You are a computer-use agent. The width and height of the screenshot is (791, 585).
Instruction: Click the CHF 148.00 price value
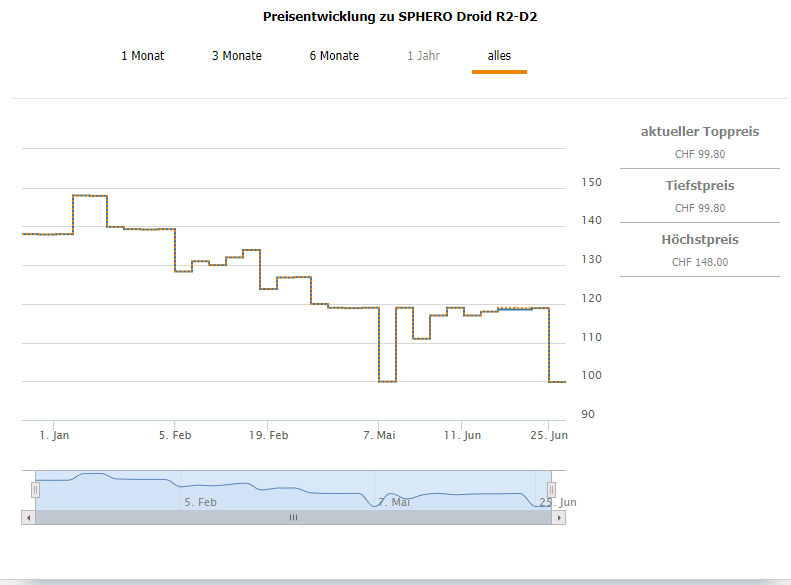[699, 262]
